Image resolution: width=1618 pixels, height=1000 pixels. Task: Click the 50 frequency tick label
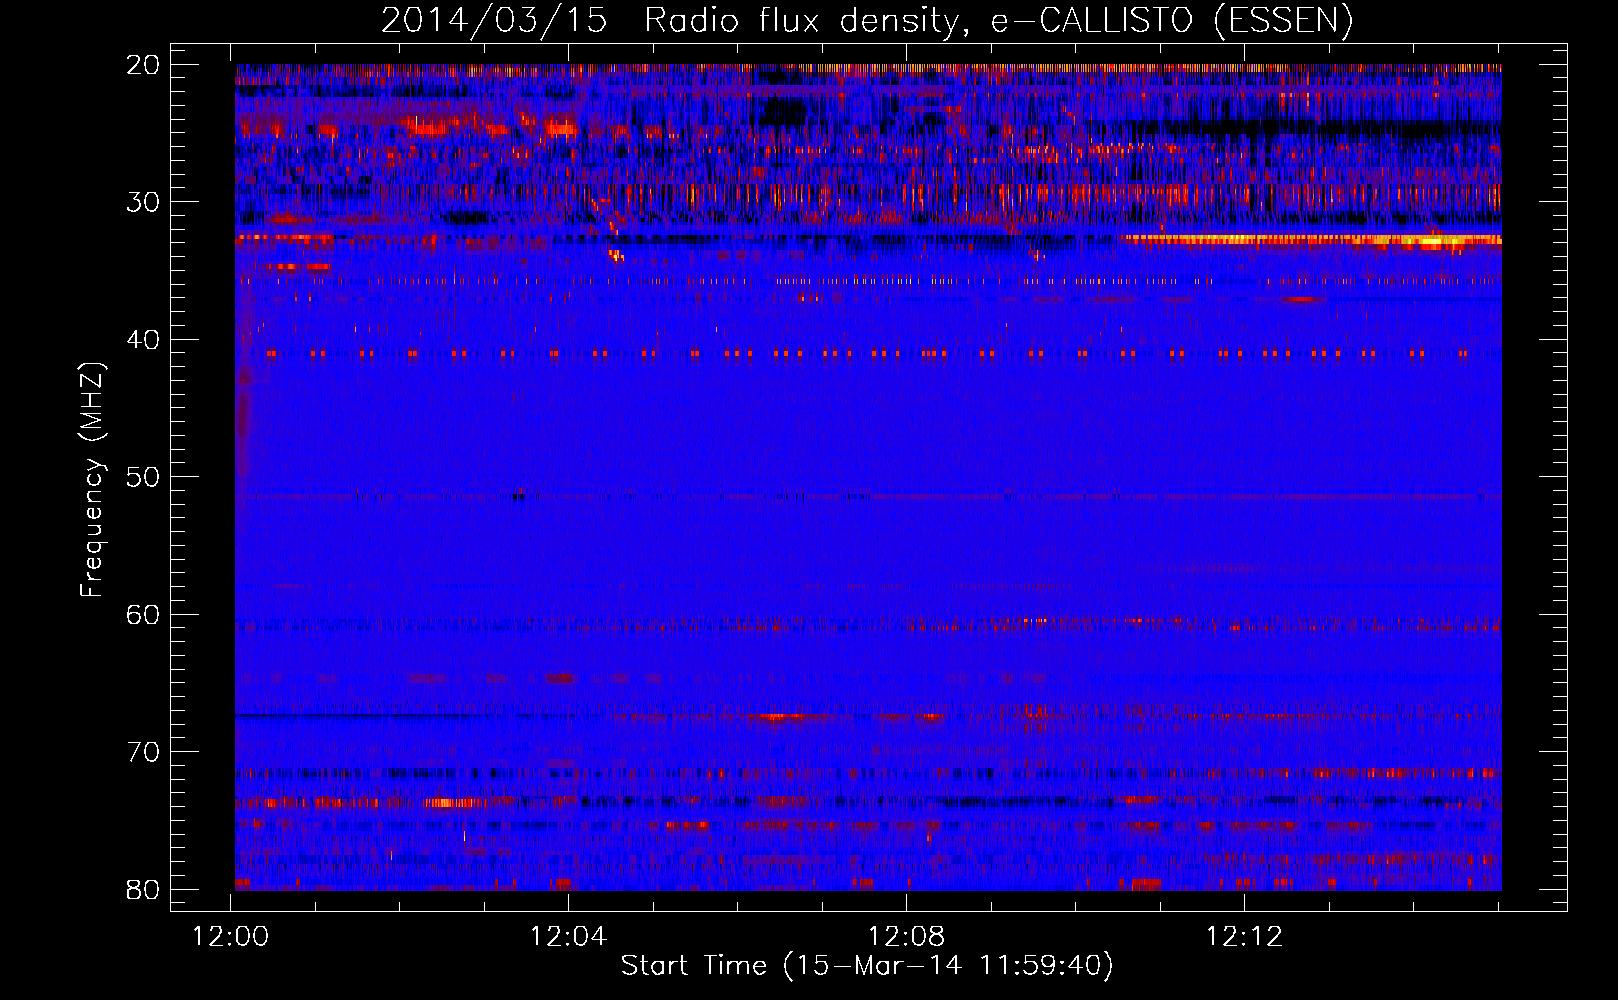(x=143, y=477)
